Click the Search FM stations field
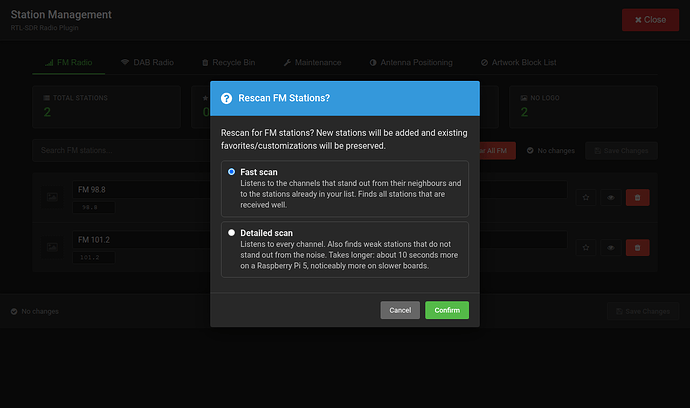 point(121,151)
